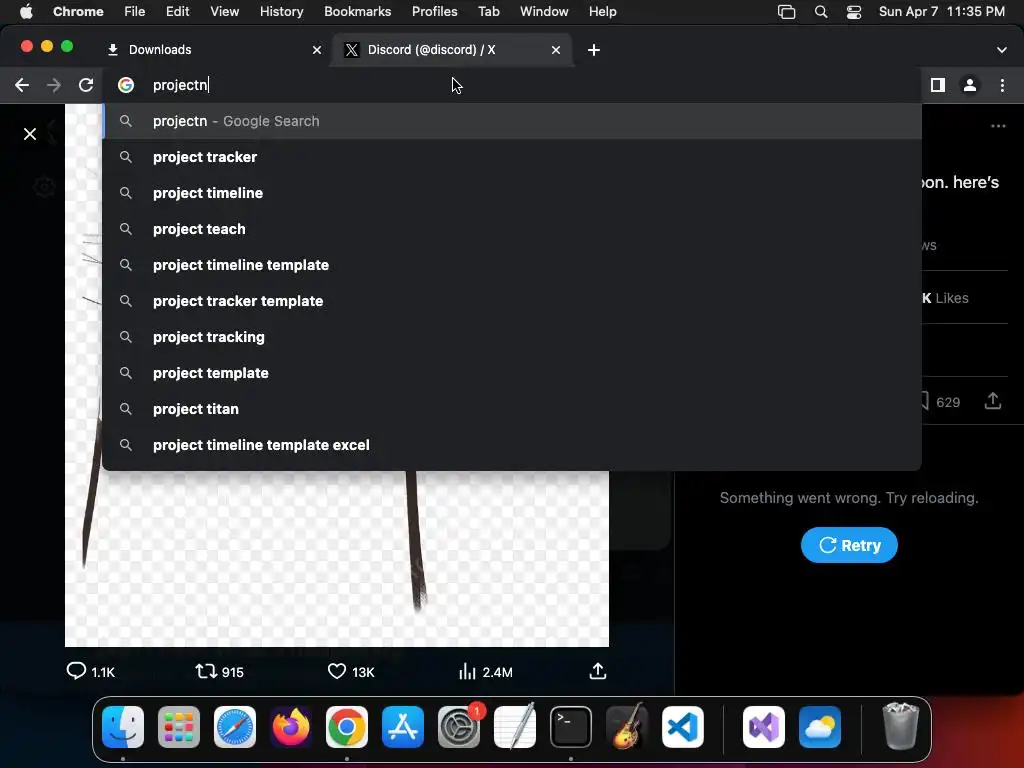Click share icon beside 629 bookmarks
The width and height of the screenshot is (1024, 768).
993,401
